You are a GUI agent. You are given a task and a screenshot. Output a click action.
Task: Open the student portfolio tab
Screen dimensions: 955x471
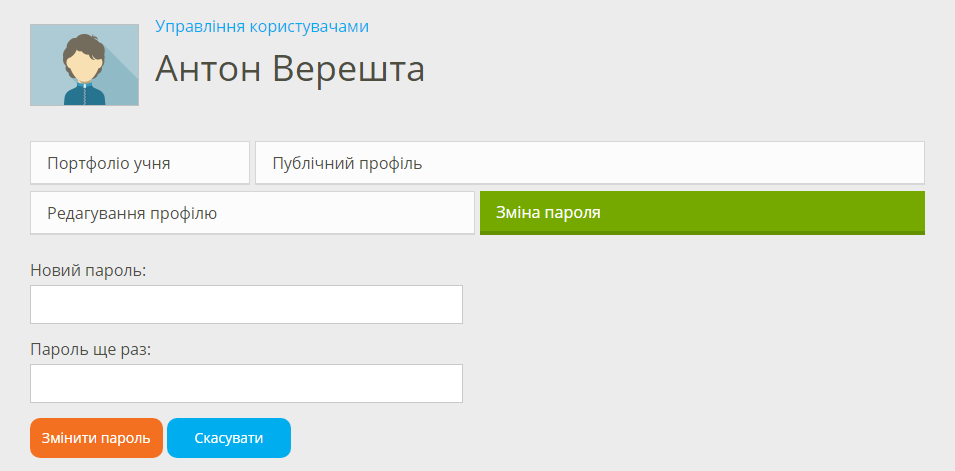coord(140,163)
